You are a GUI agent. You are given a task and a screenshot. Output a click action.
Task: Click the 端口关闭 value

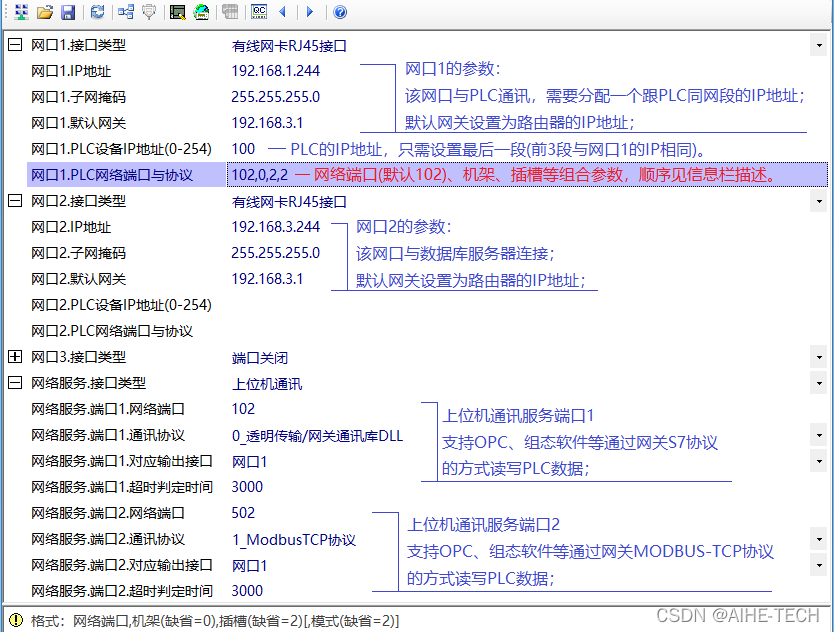coord(260,358)
